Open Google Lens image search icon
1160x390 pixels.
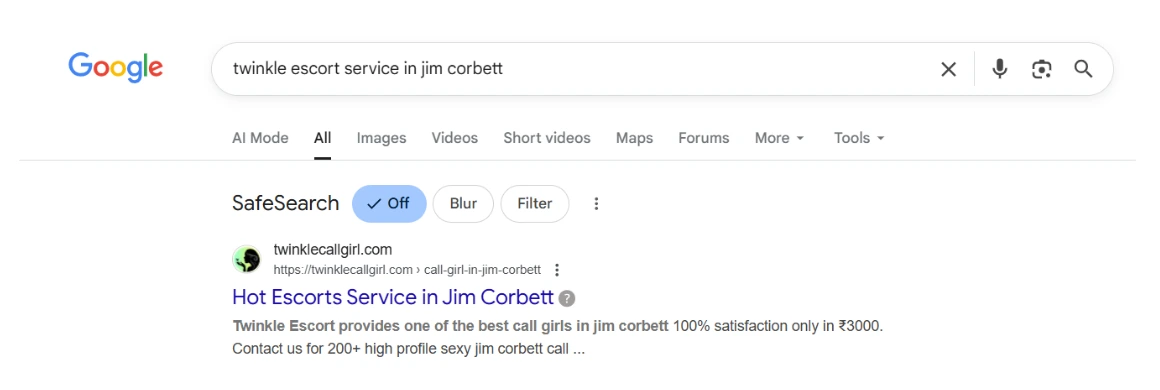click(x=1042, y=70)
